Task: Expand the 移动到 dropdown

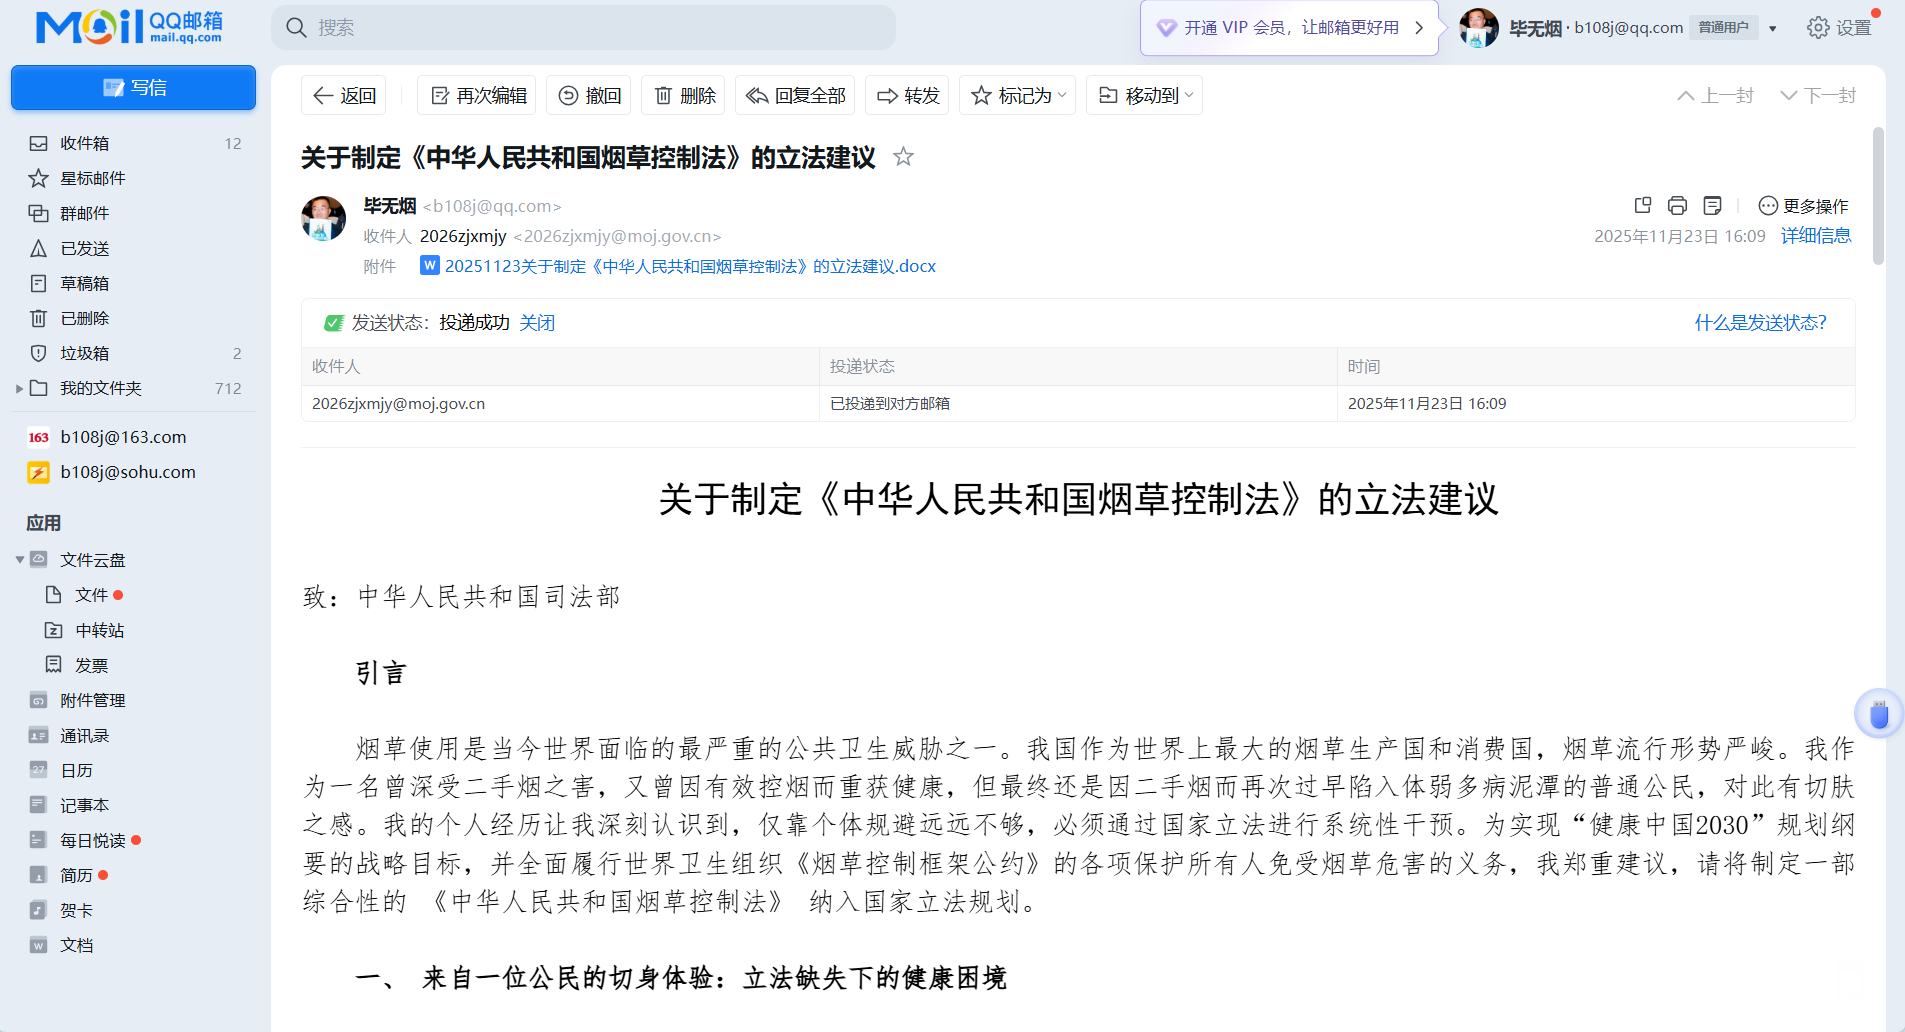Action: coord(1145,96)
